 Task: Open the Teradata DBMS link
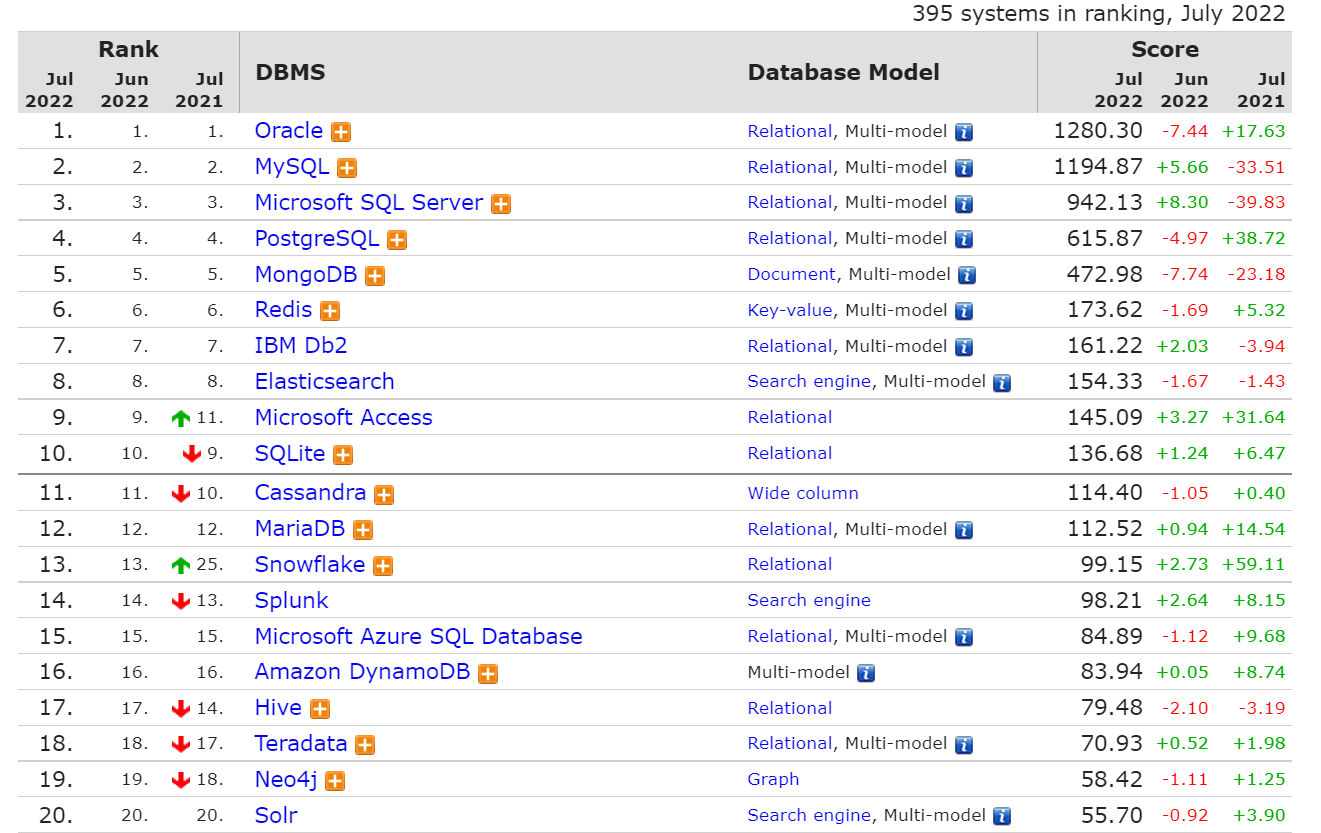pos(300,743)
